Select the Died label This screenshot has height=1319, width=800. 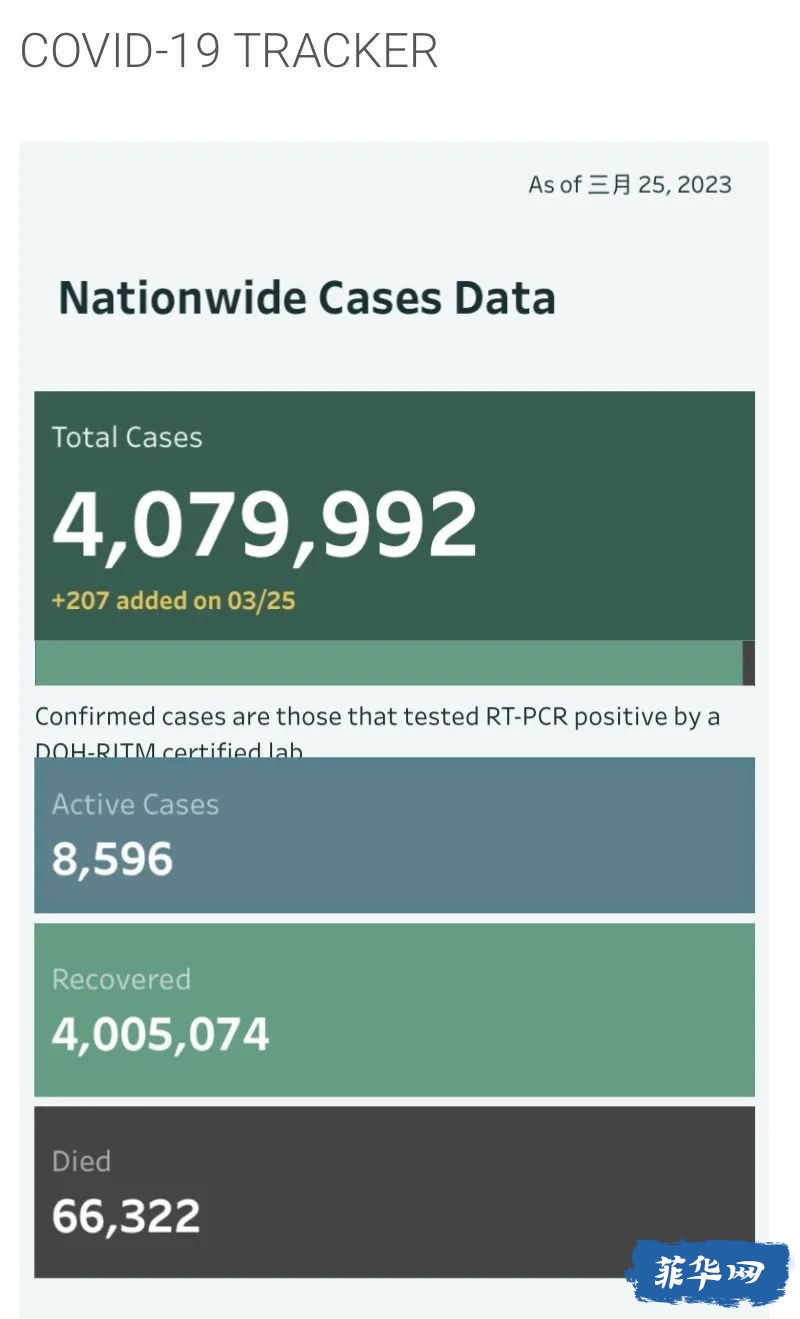click(81, 1161)
